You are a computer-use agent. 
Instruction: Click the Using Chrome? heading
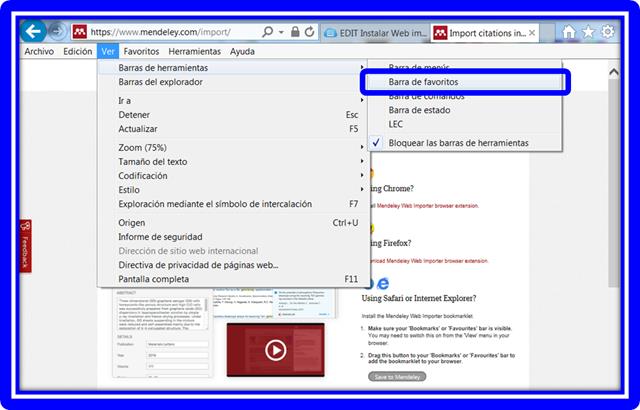click(x=391, y=188)
